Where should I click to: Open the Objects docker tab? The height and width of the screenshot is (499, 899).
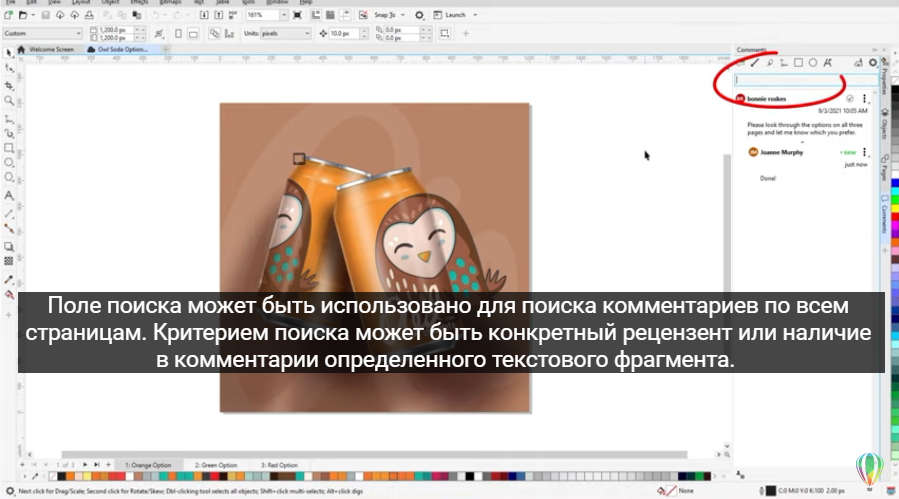point(885,124)
